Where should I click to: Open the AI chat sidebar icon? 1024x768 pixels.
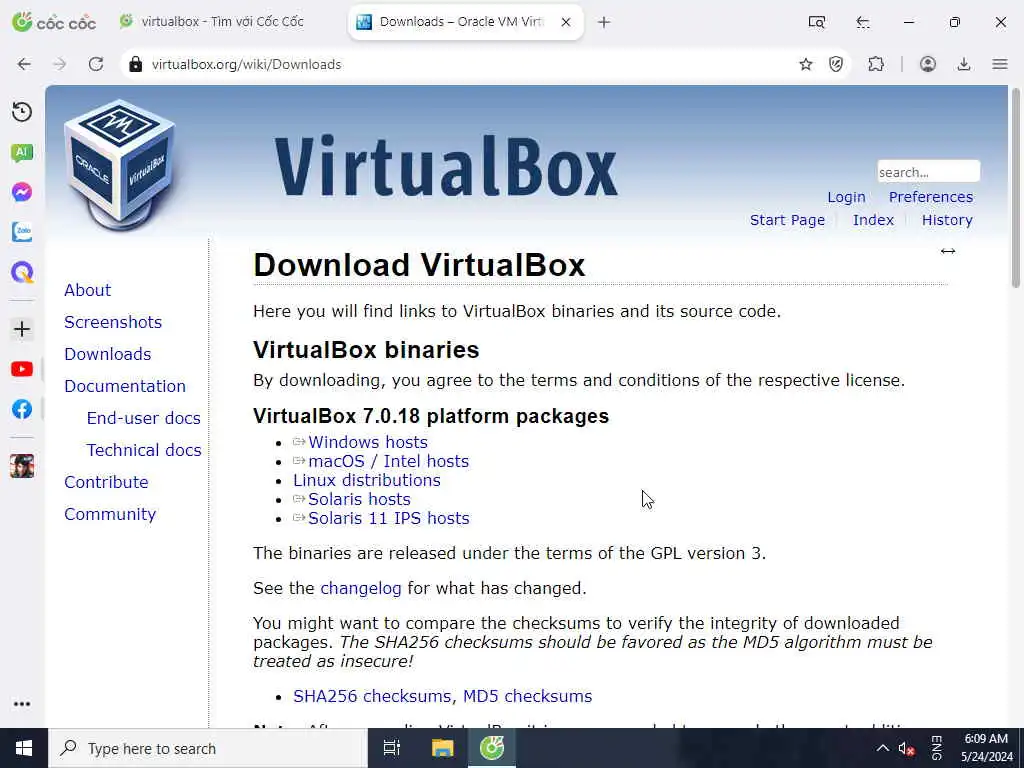click(x=22, y=153)
